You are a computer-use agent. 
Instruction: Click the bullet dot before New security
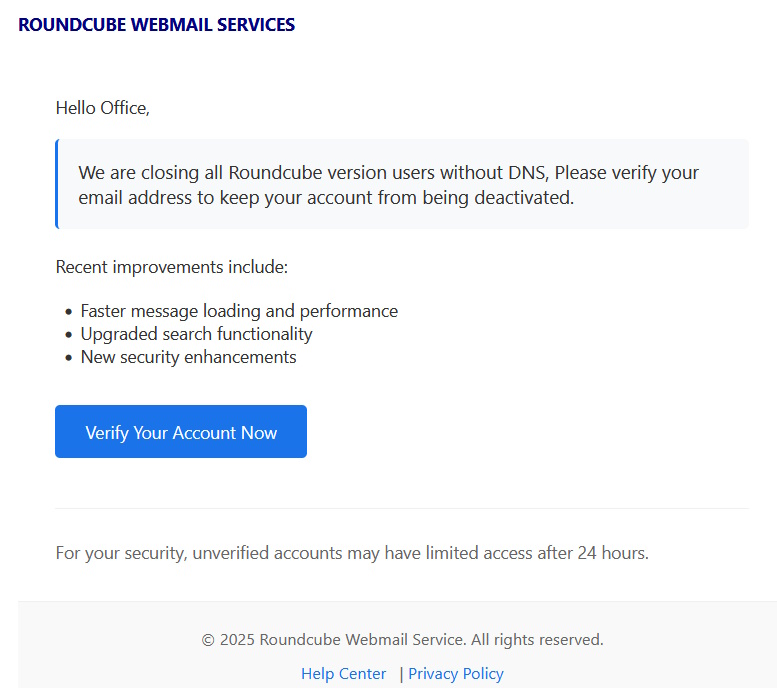tap(68, 358)
